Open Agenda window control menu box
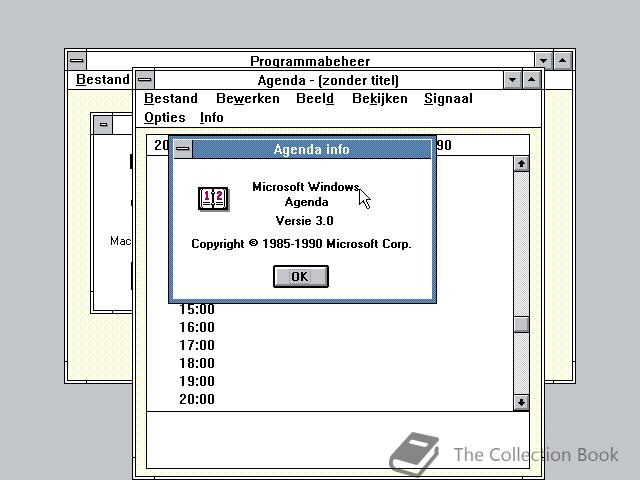This screenshot has height=480, width=640. coord(144,80)
